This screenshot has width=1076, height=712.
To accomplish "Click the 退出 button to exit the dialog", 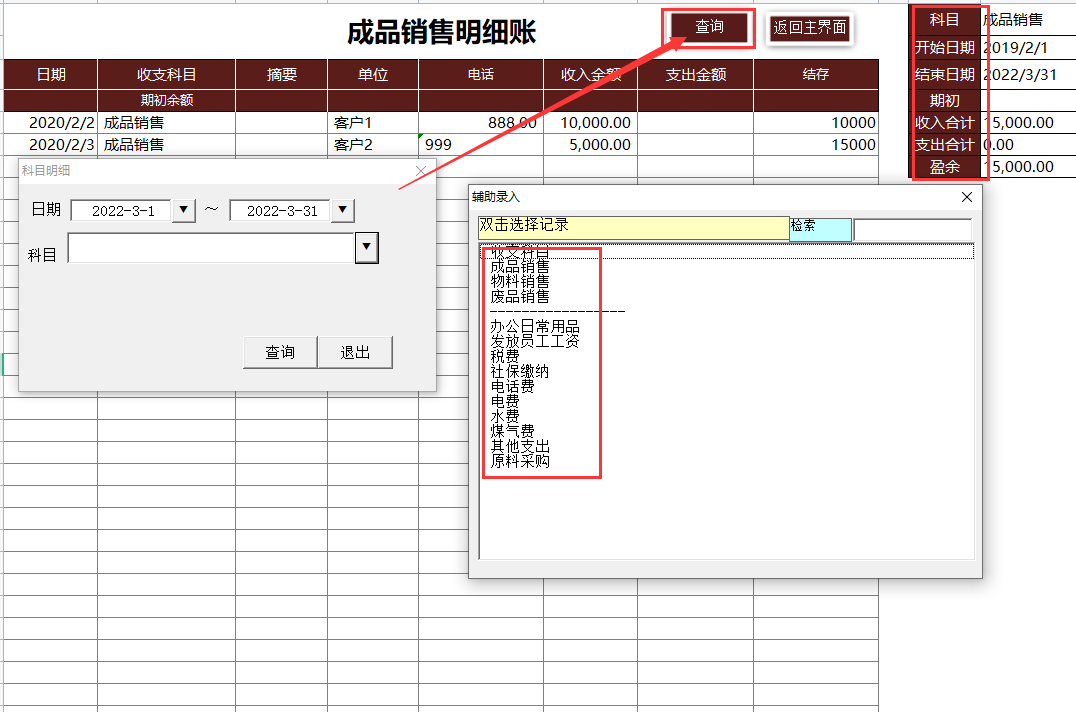I will [x=355, y=351].
